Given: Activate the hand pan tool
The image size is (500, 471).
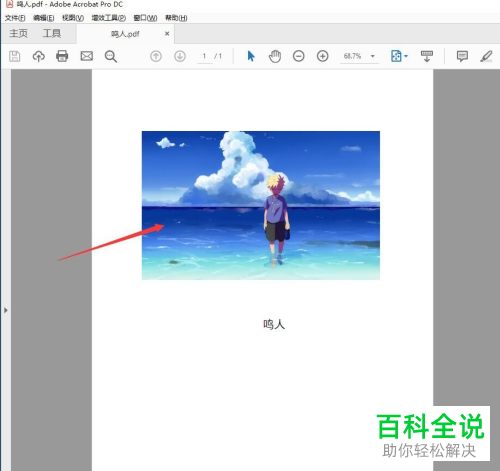Looking at the screenshot, I should [275, 56].
